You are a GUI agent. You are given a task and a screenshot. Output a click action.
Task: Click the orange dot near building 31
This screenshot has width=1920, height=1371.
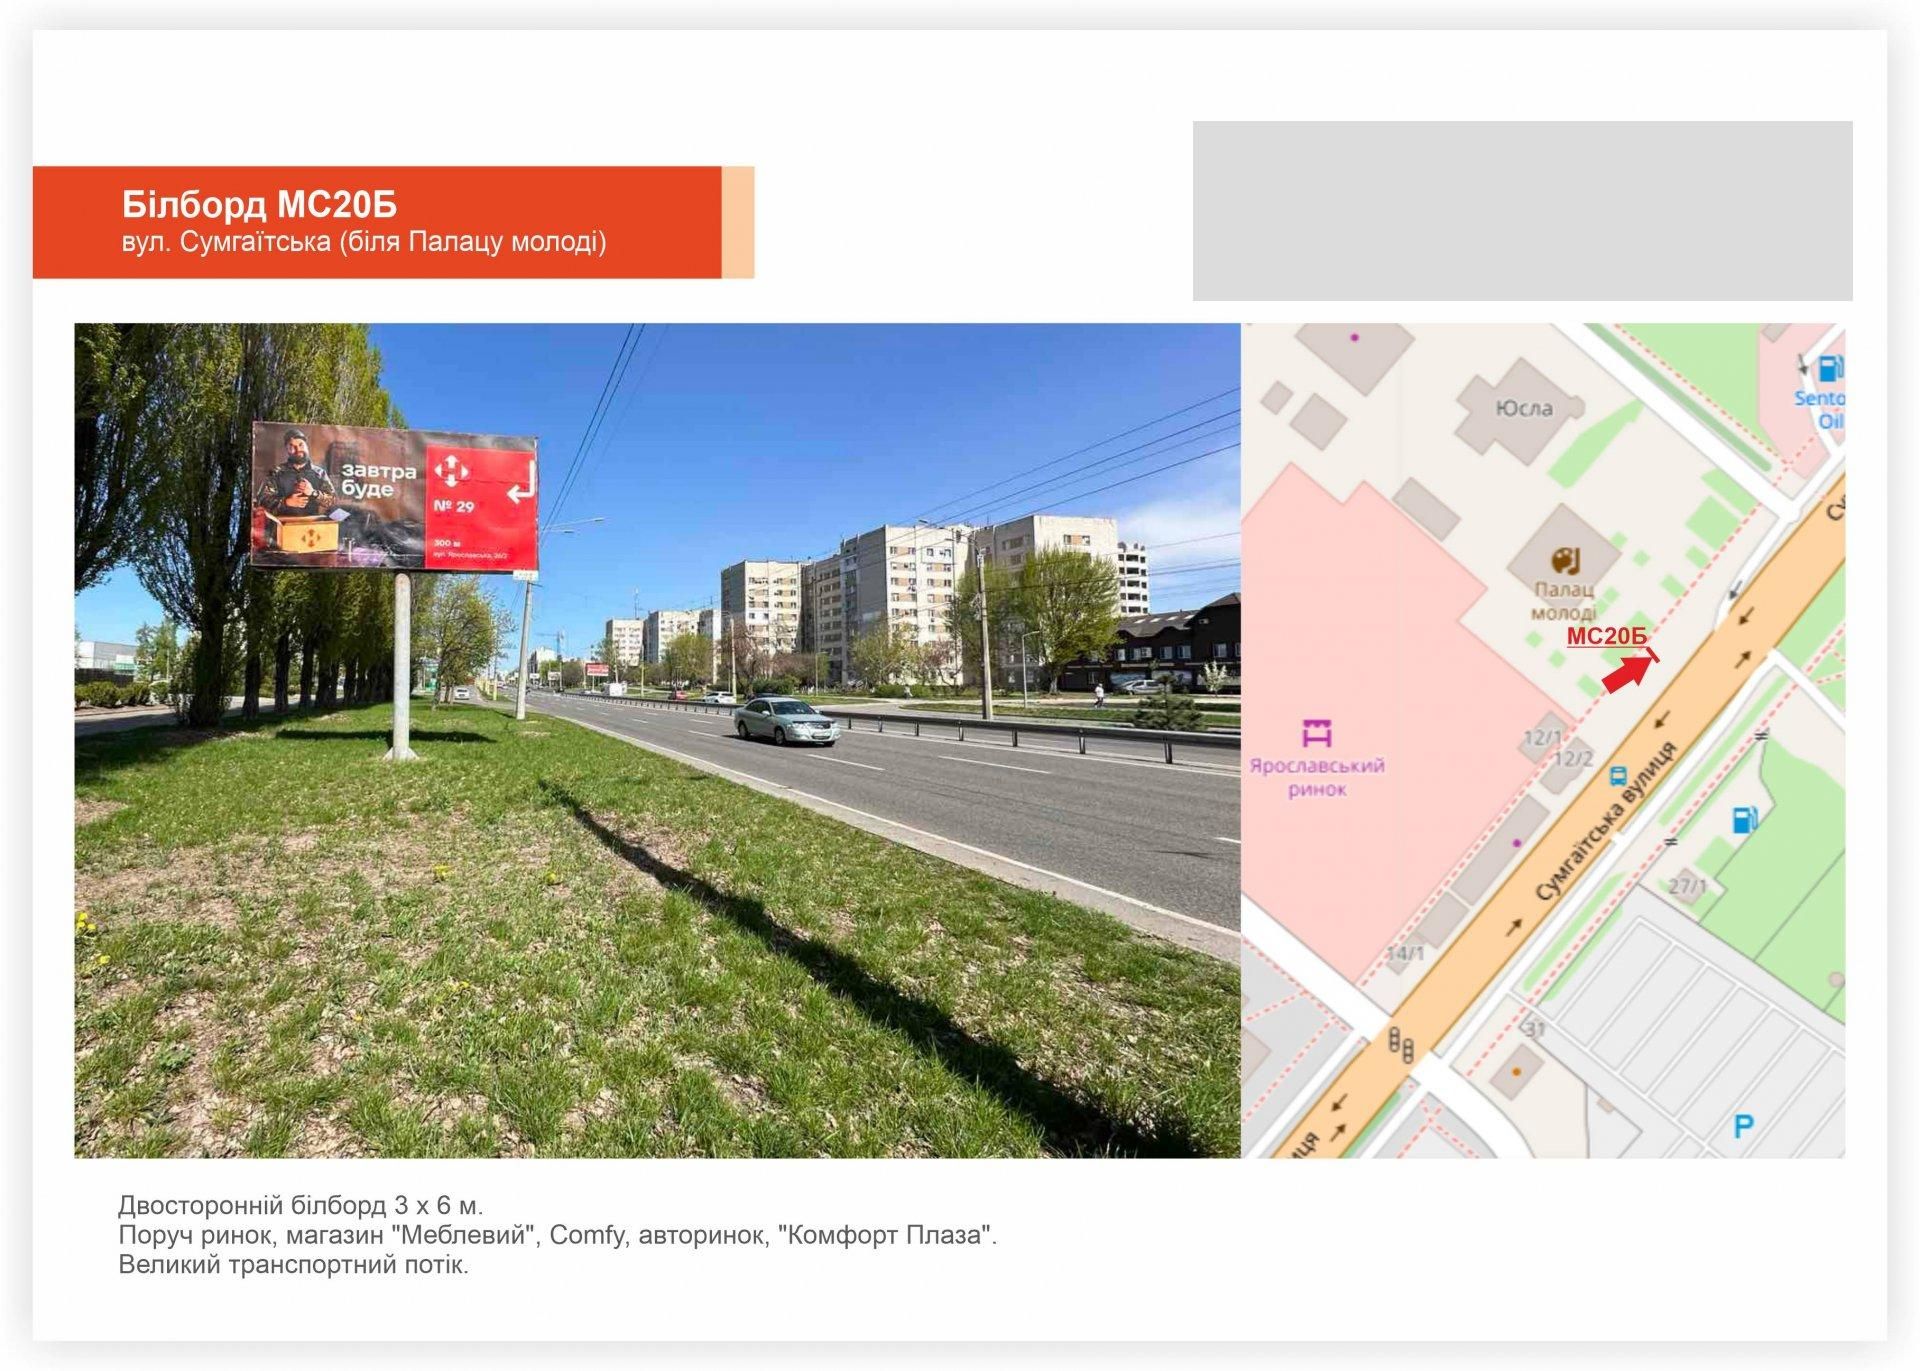point(1516,1072)
